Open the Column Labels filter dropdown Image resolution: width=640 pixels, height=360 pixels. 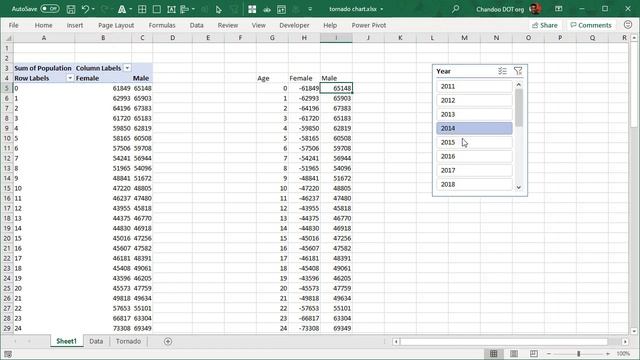coord(127,68)
